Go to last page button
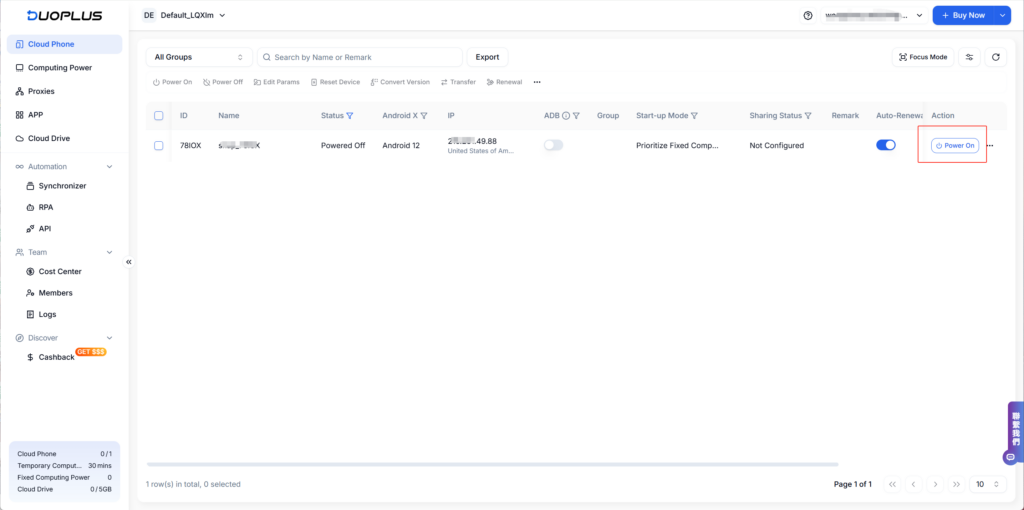Screen dimensions: 1024x510 pos(957,485)
